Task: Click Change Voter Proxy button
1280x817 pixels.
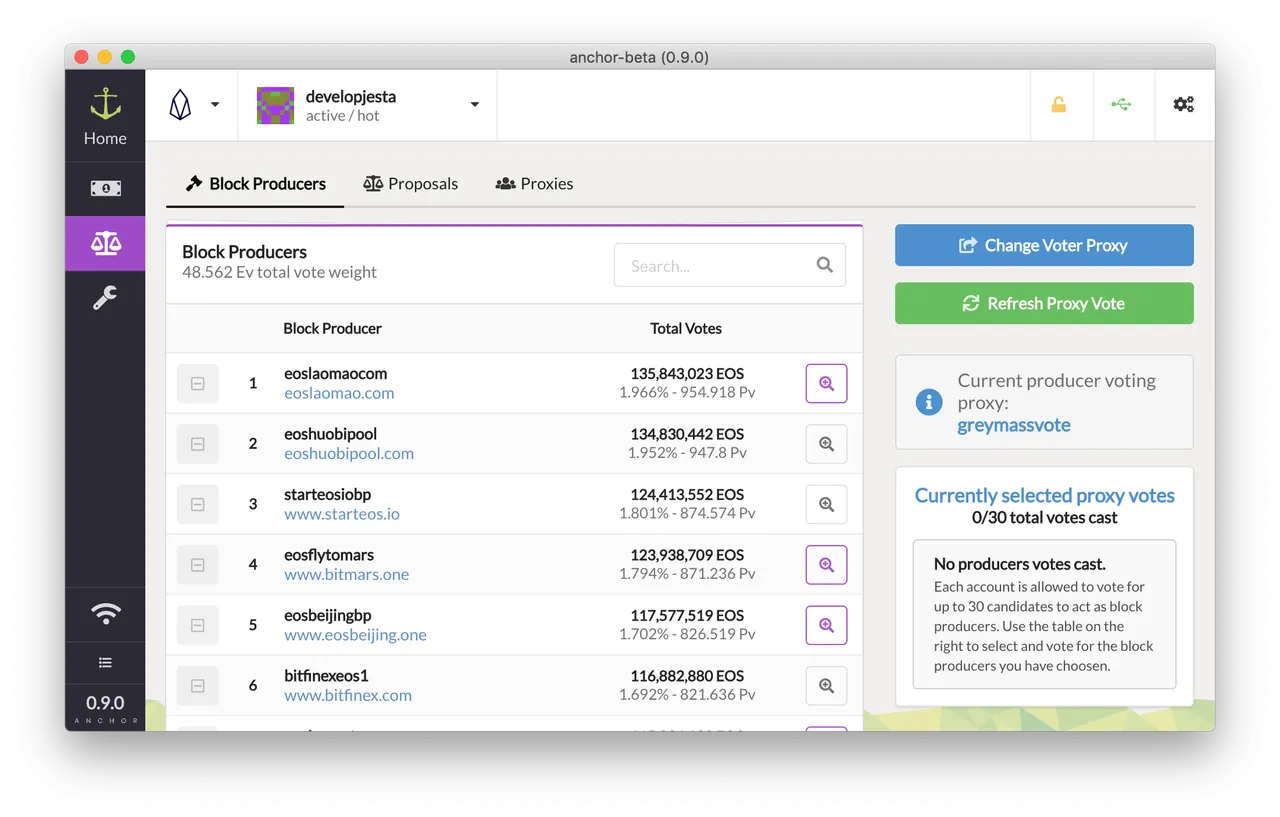Action: [x=1044, y=245]
